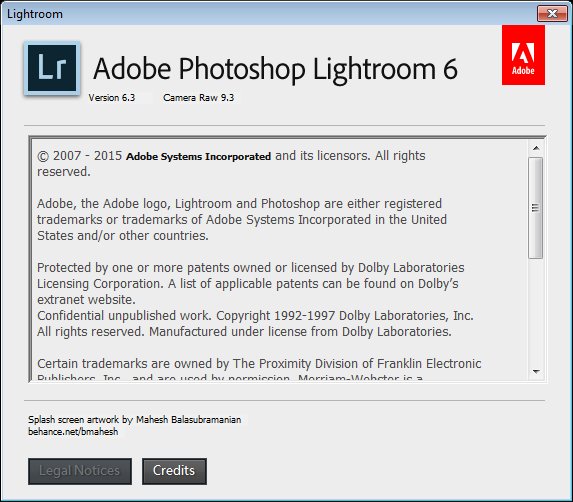Open the Legal Notices button
The height and width of the screenshot is (502, 573).
80,471
